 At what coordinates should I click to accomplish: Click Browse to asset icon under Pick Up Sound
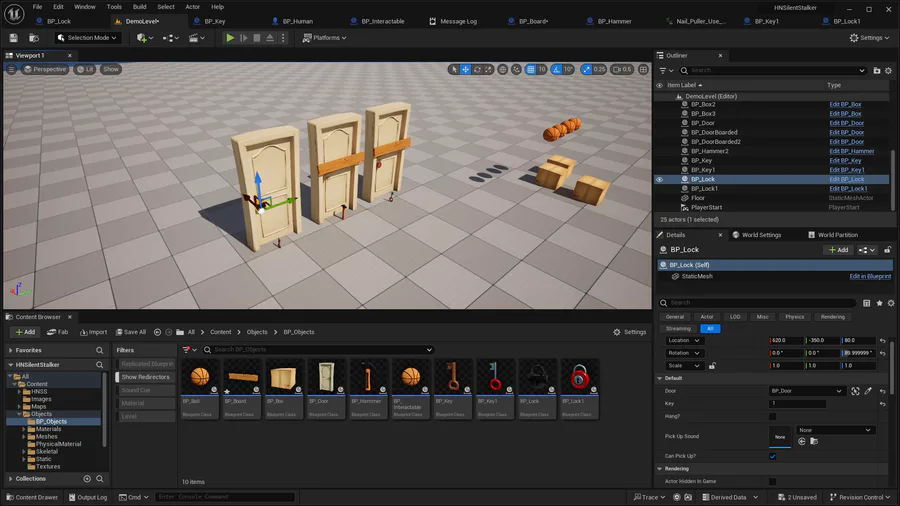click(814, 441)
